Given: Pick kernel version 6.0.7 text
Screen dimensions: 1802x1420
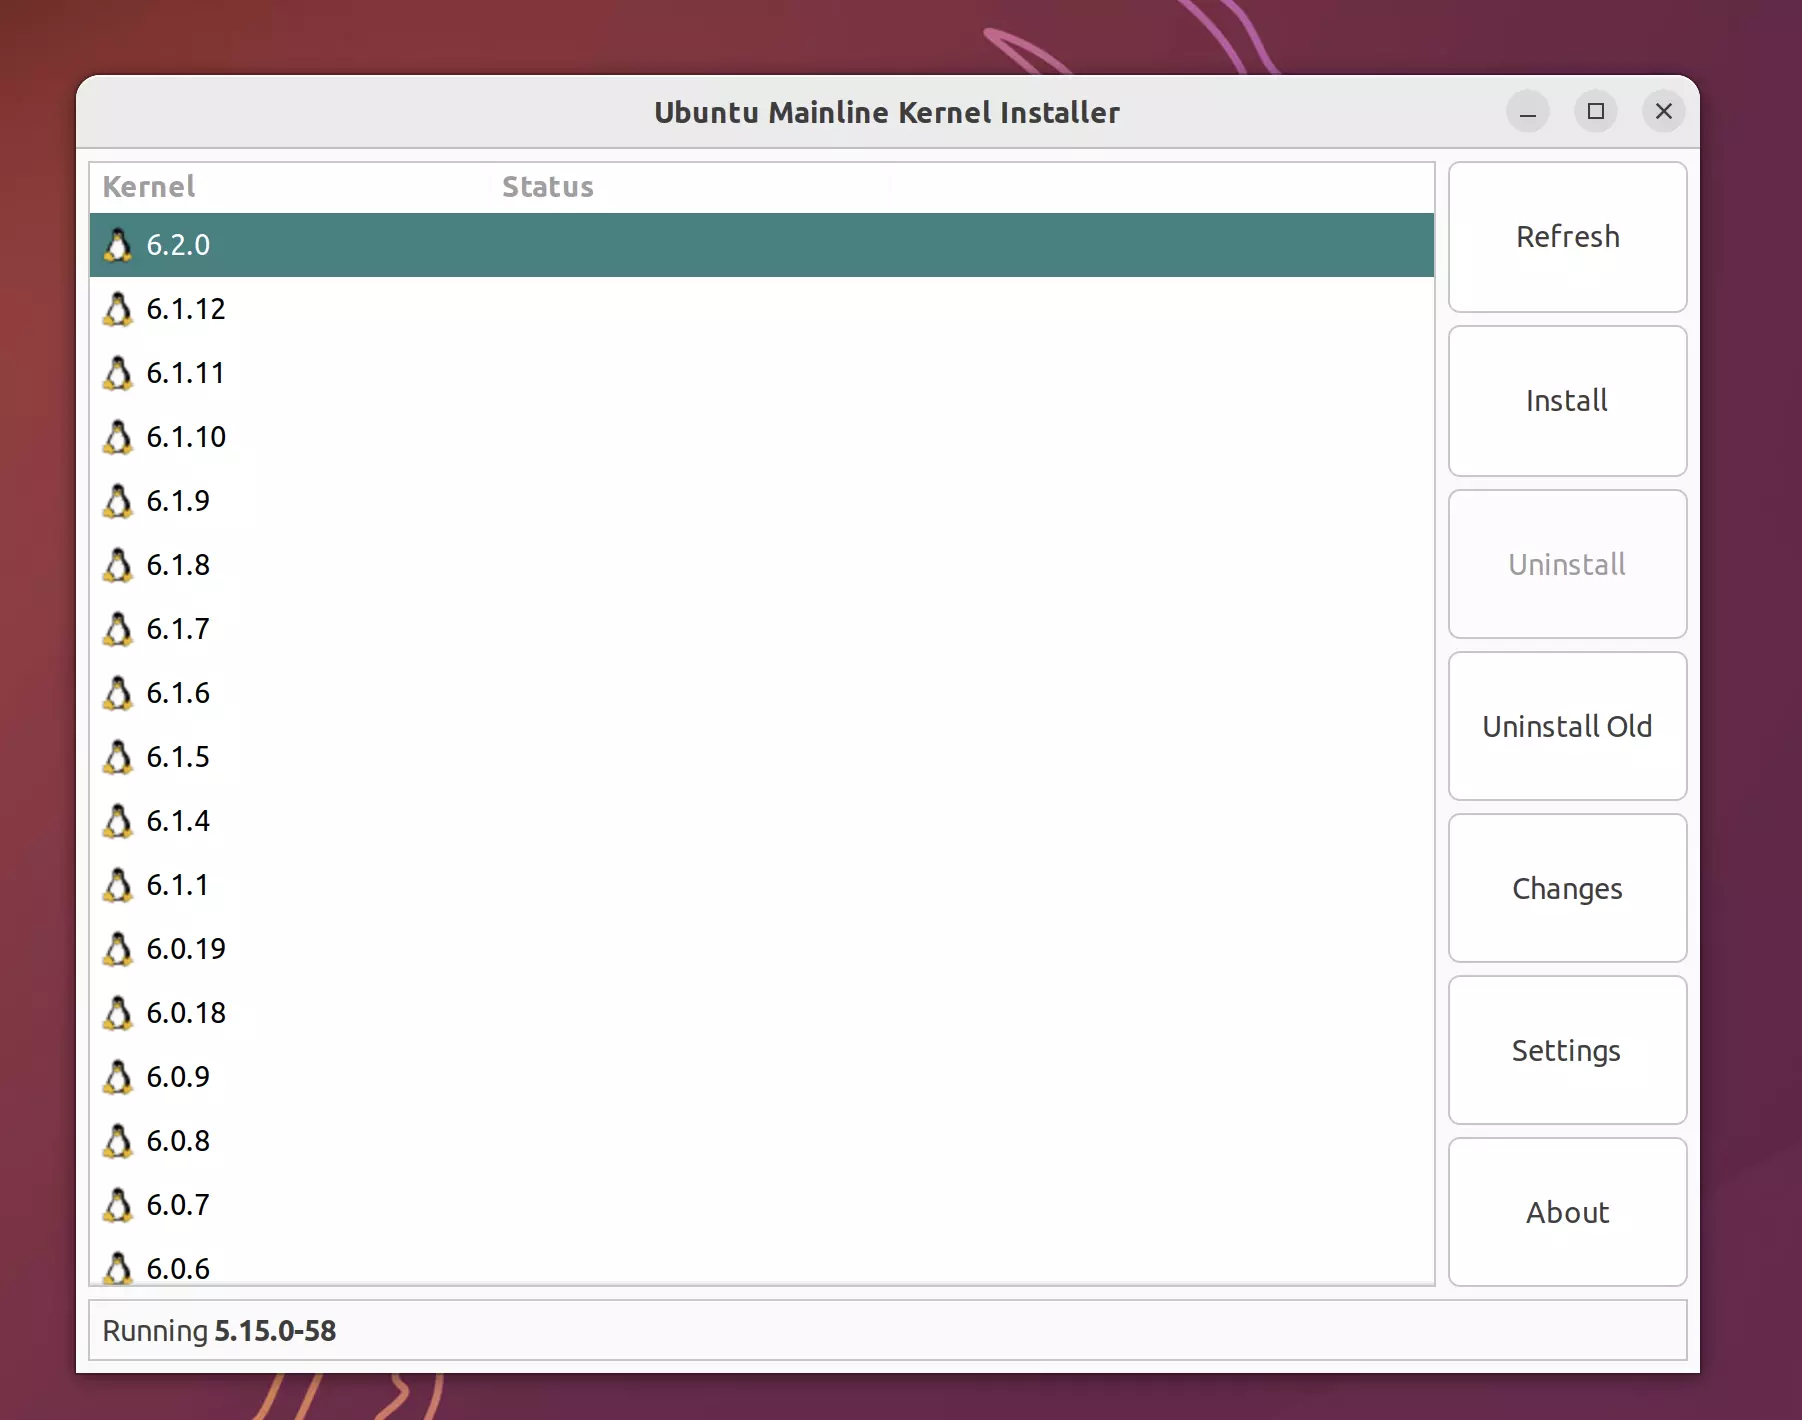Looking at the screenshot, I should pos(178,1205).
